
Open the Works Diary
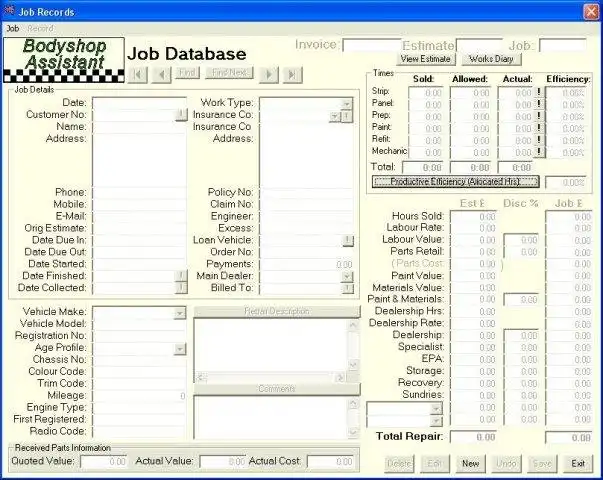coord(491,59)
